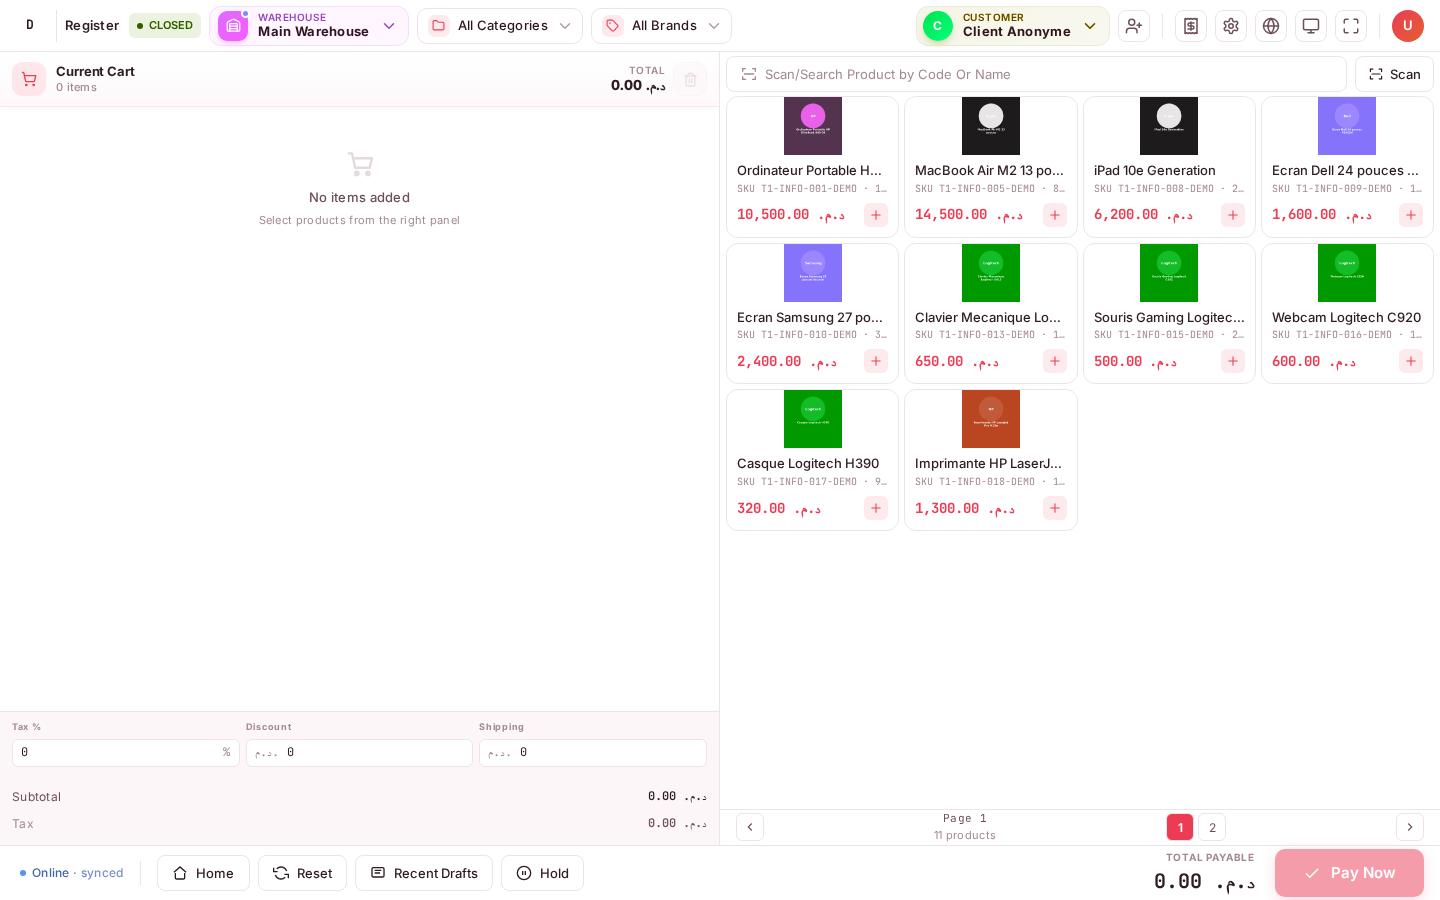
Task: Select the iPad 10e Generation thumbnail
Action: [1169, 126]
